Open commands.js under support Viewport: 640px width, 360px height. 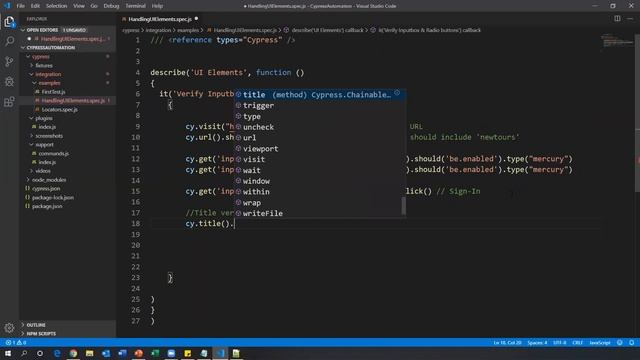[53, 153]
